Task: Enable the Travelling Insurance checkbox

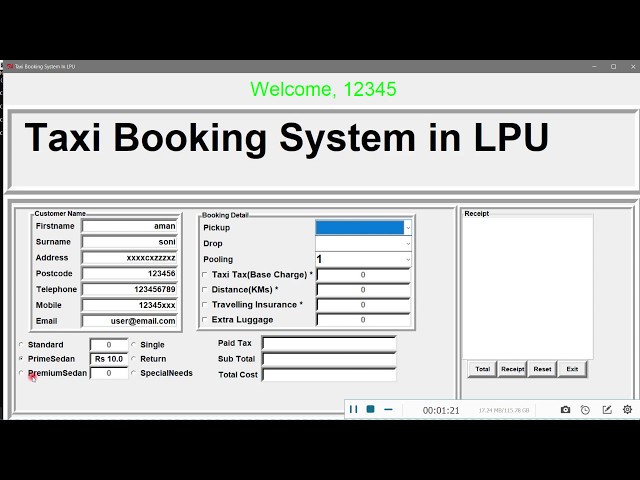Action: pyautogui.click(x=205, y=304)
